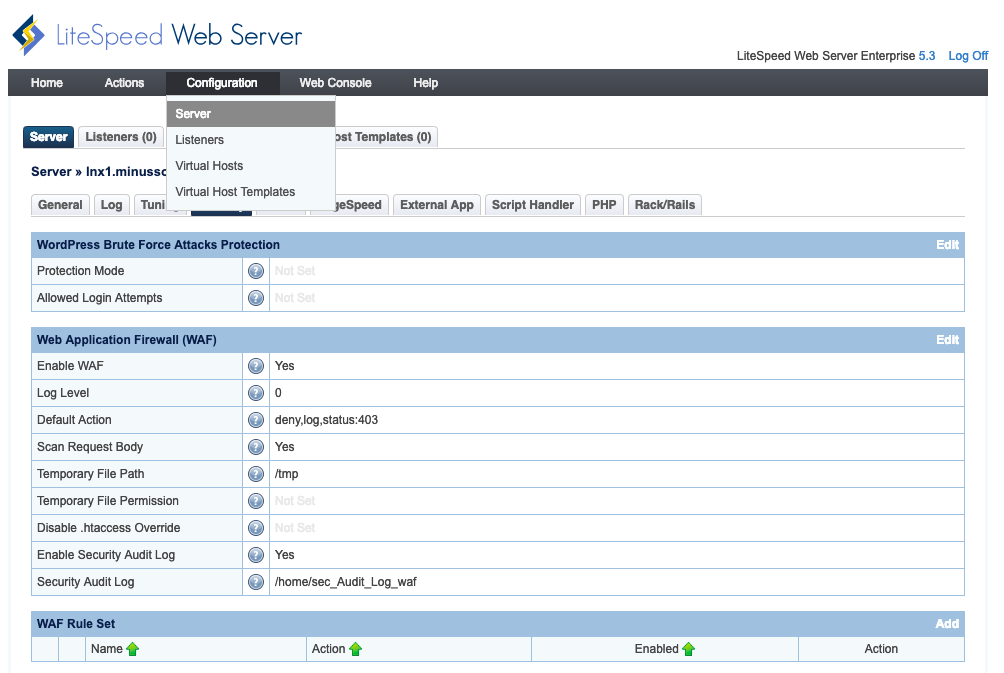Open the External App tab
This screenshot has width=1004, height=673.
[x=437, y=205]
